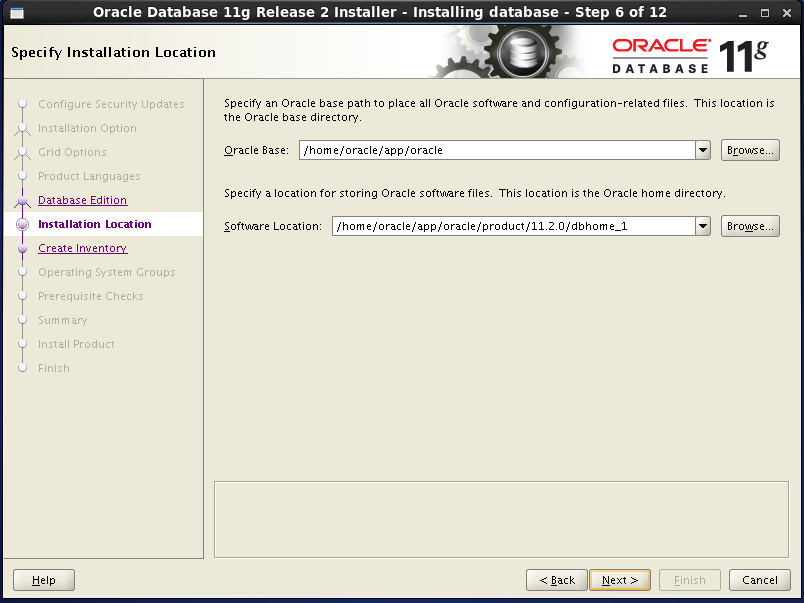
Task: Open Help for this installer step
Action: point(44,580)
